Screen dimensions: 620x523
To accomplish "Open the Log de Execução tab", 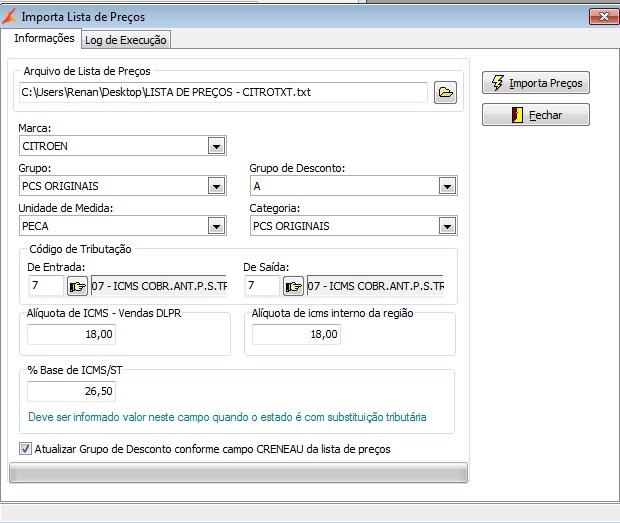I will click(x=126, y=40).
